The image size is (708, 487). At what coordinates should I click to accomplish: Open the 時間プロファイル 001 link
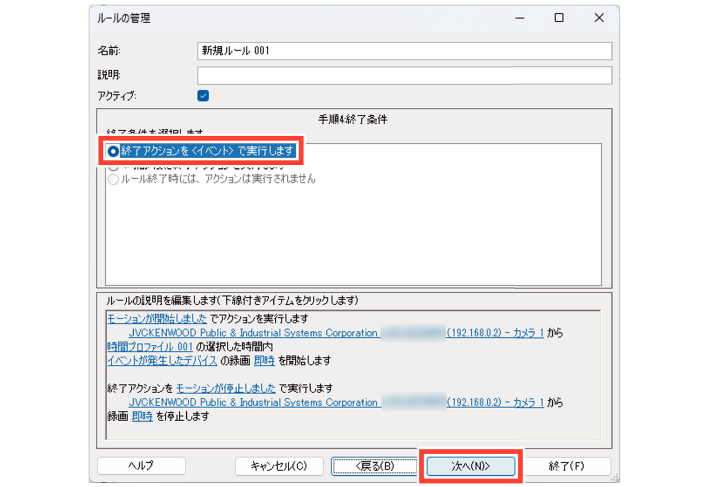pos(150,347)
